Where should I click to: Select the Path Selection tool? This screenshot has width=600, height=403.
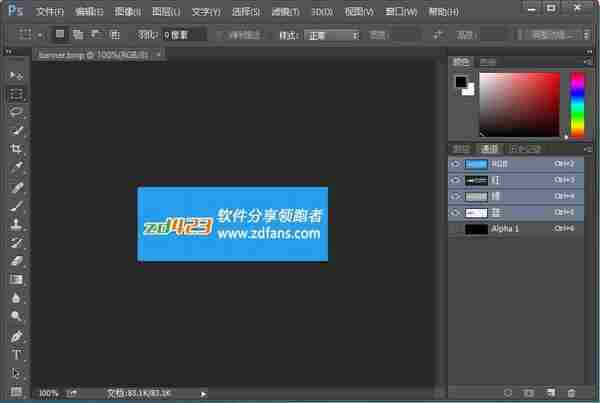click(x=16, y=373)
